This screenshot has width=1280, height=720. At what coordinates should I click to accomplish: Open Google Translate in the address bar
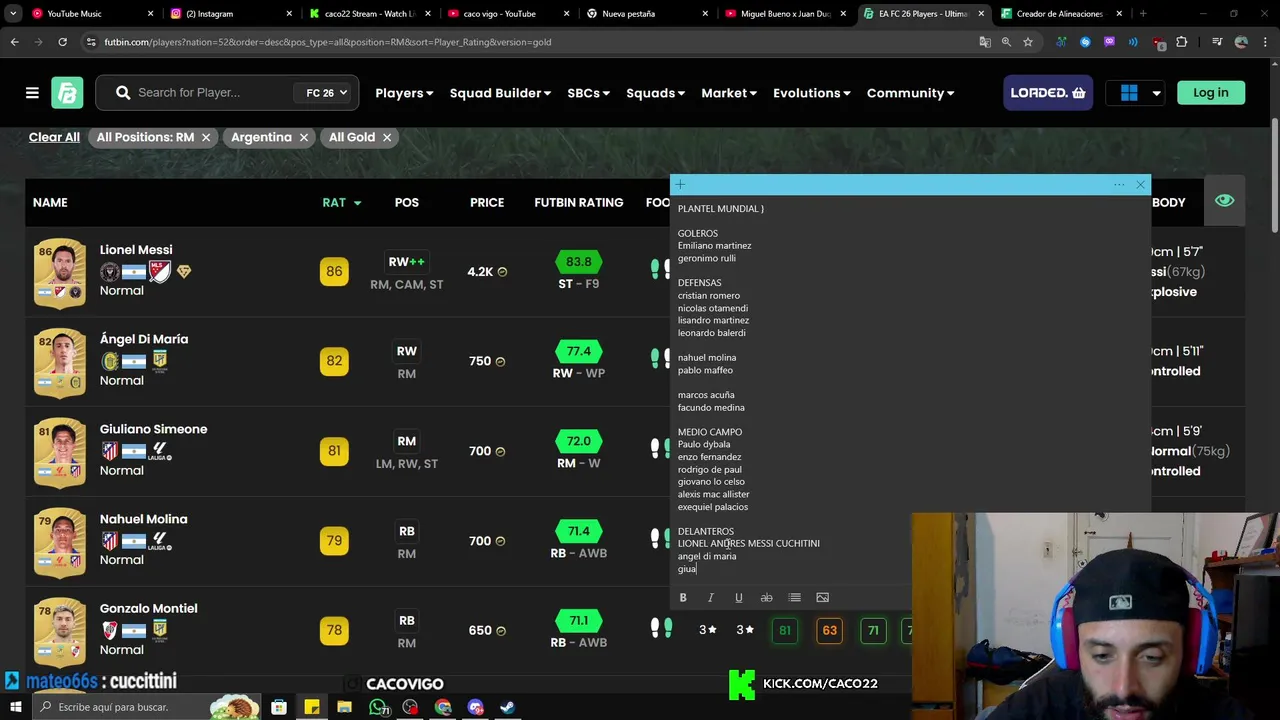(x=985, y=42)
